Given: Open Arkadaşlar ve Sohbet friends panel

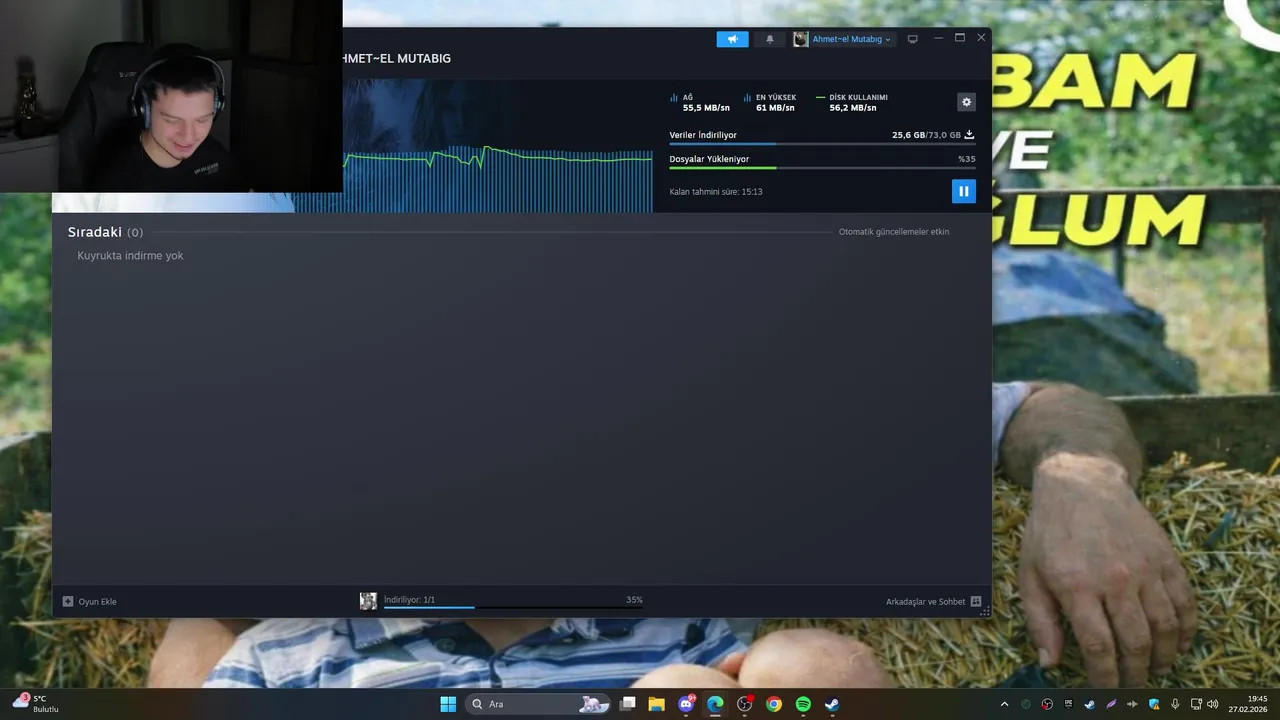Looking at the screenshot, I should [x=925, y=602].
